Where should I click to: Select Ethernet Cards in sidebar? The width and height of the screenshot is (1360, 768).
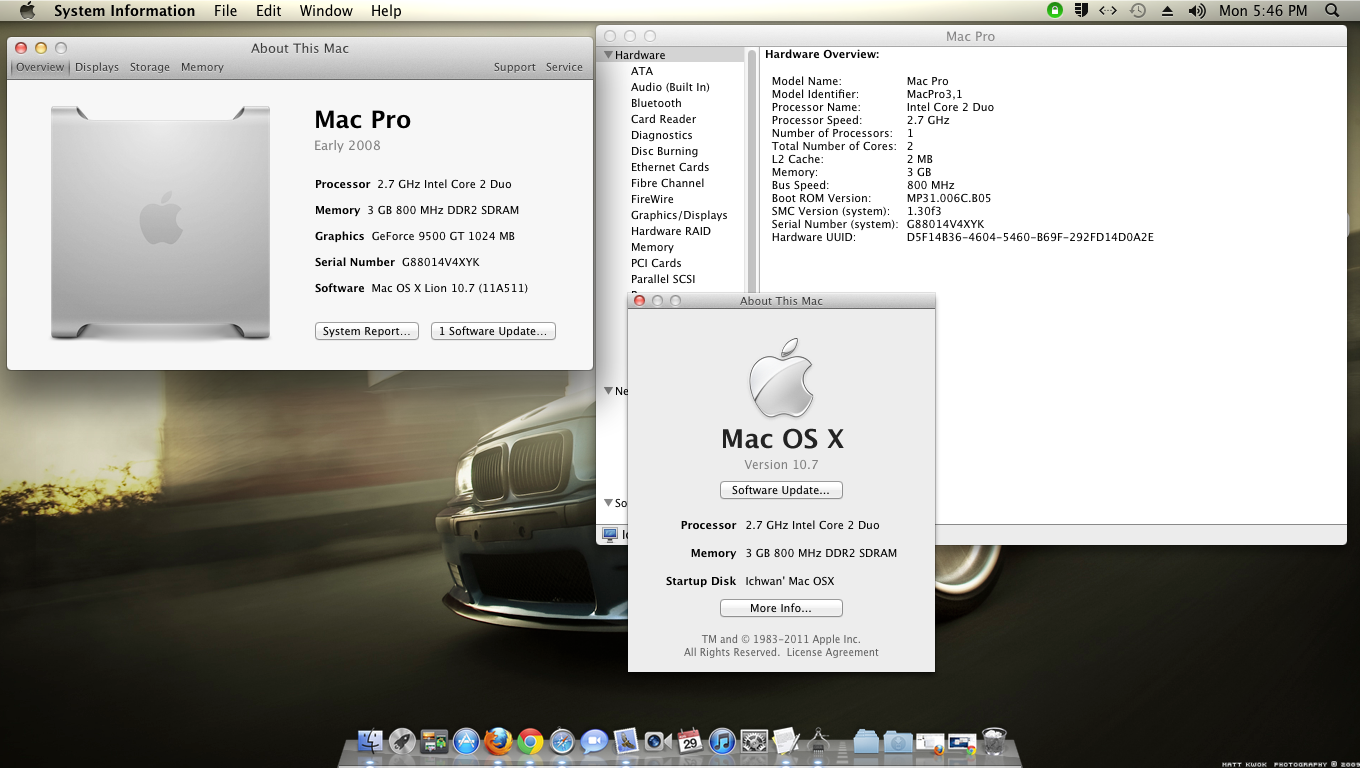click(670, 167)
